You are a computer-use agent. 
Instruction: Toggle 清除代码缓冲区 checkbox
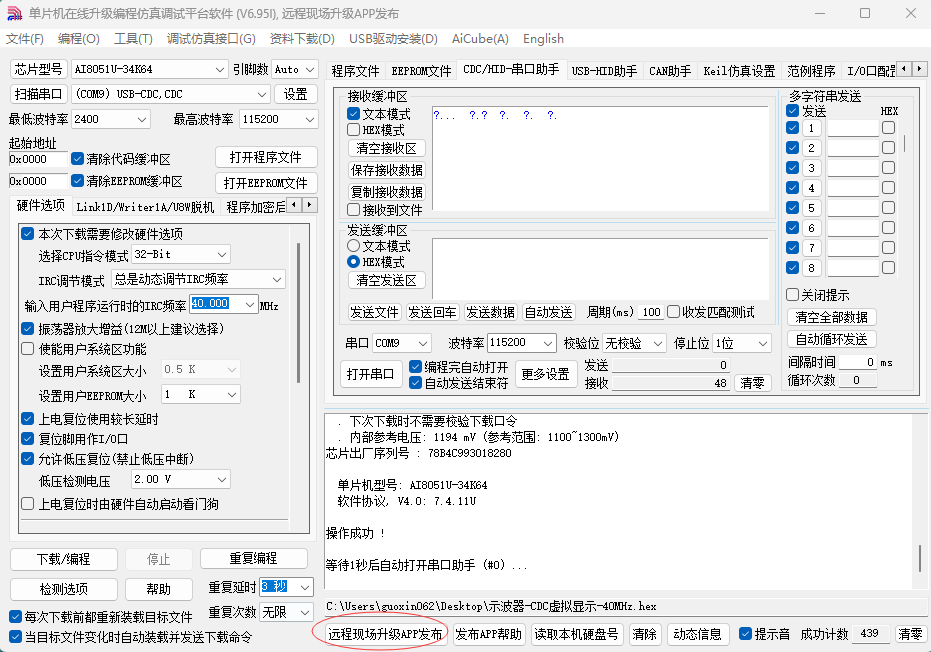pyautogui.click(x=77, y=159)
